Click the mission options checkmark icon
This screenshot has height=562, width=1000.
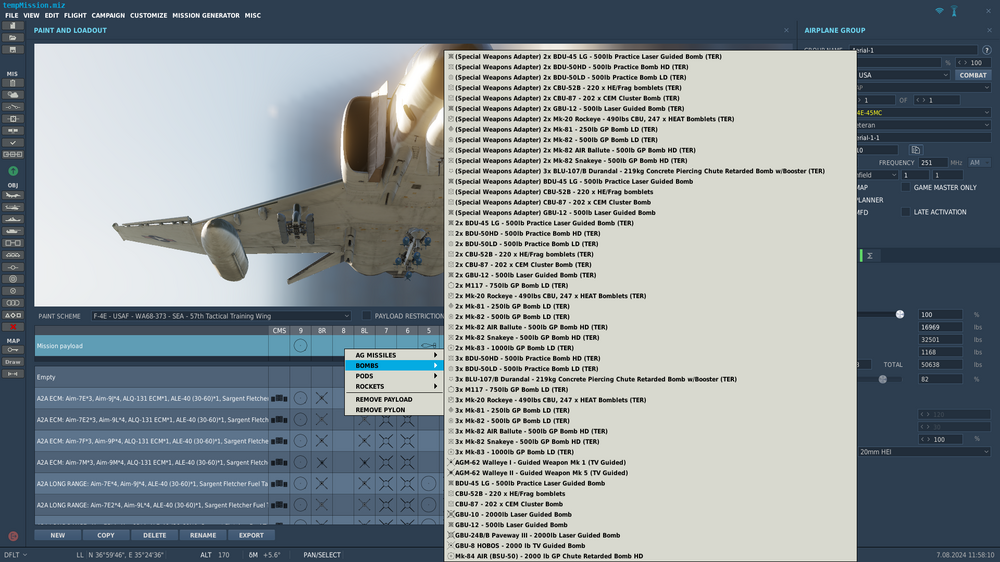click(13, 143)
